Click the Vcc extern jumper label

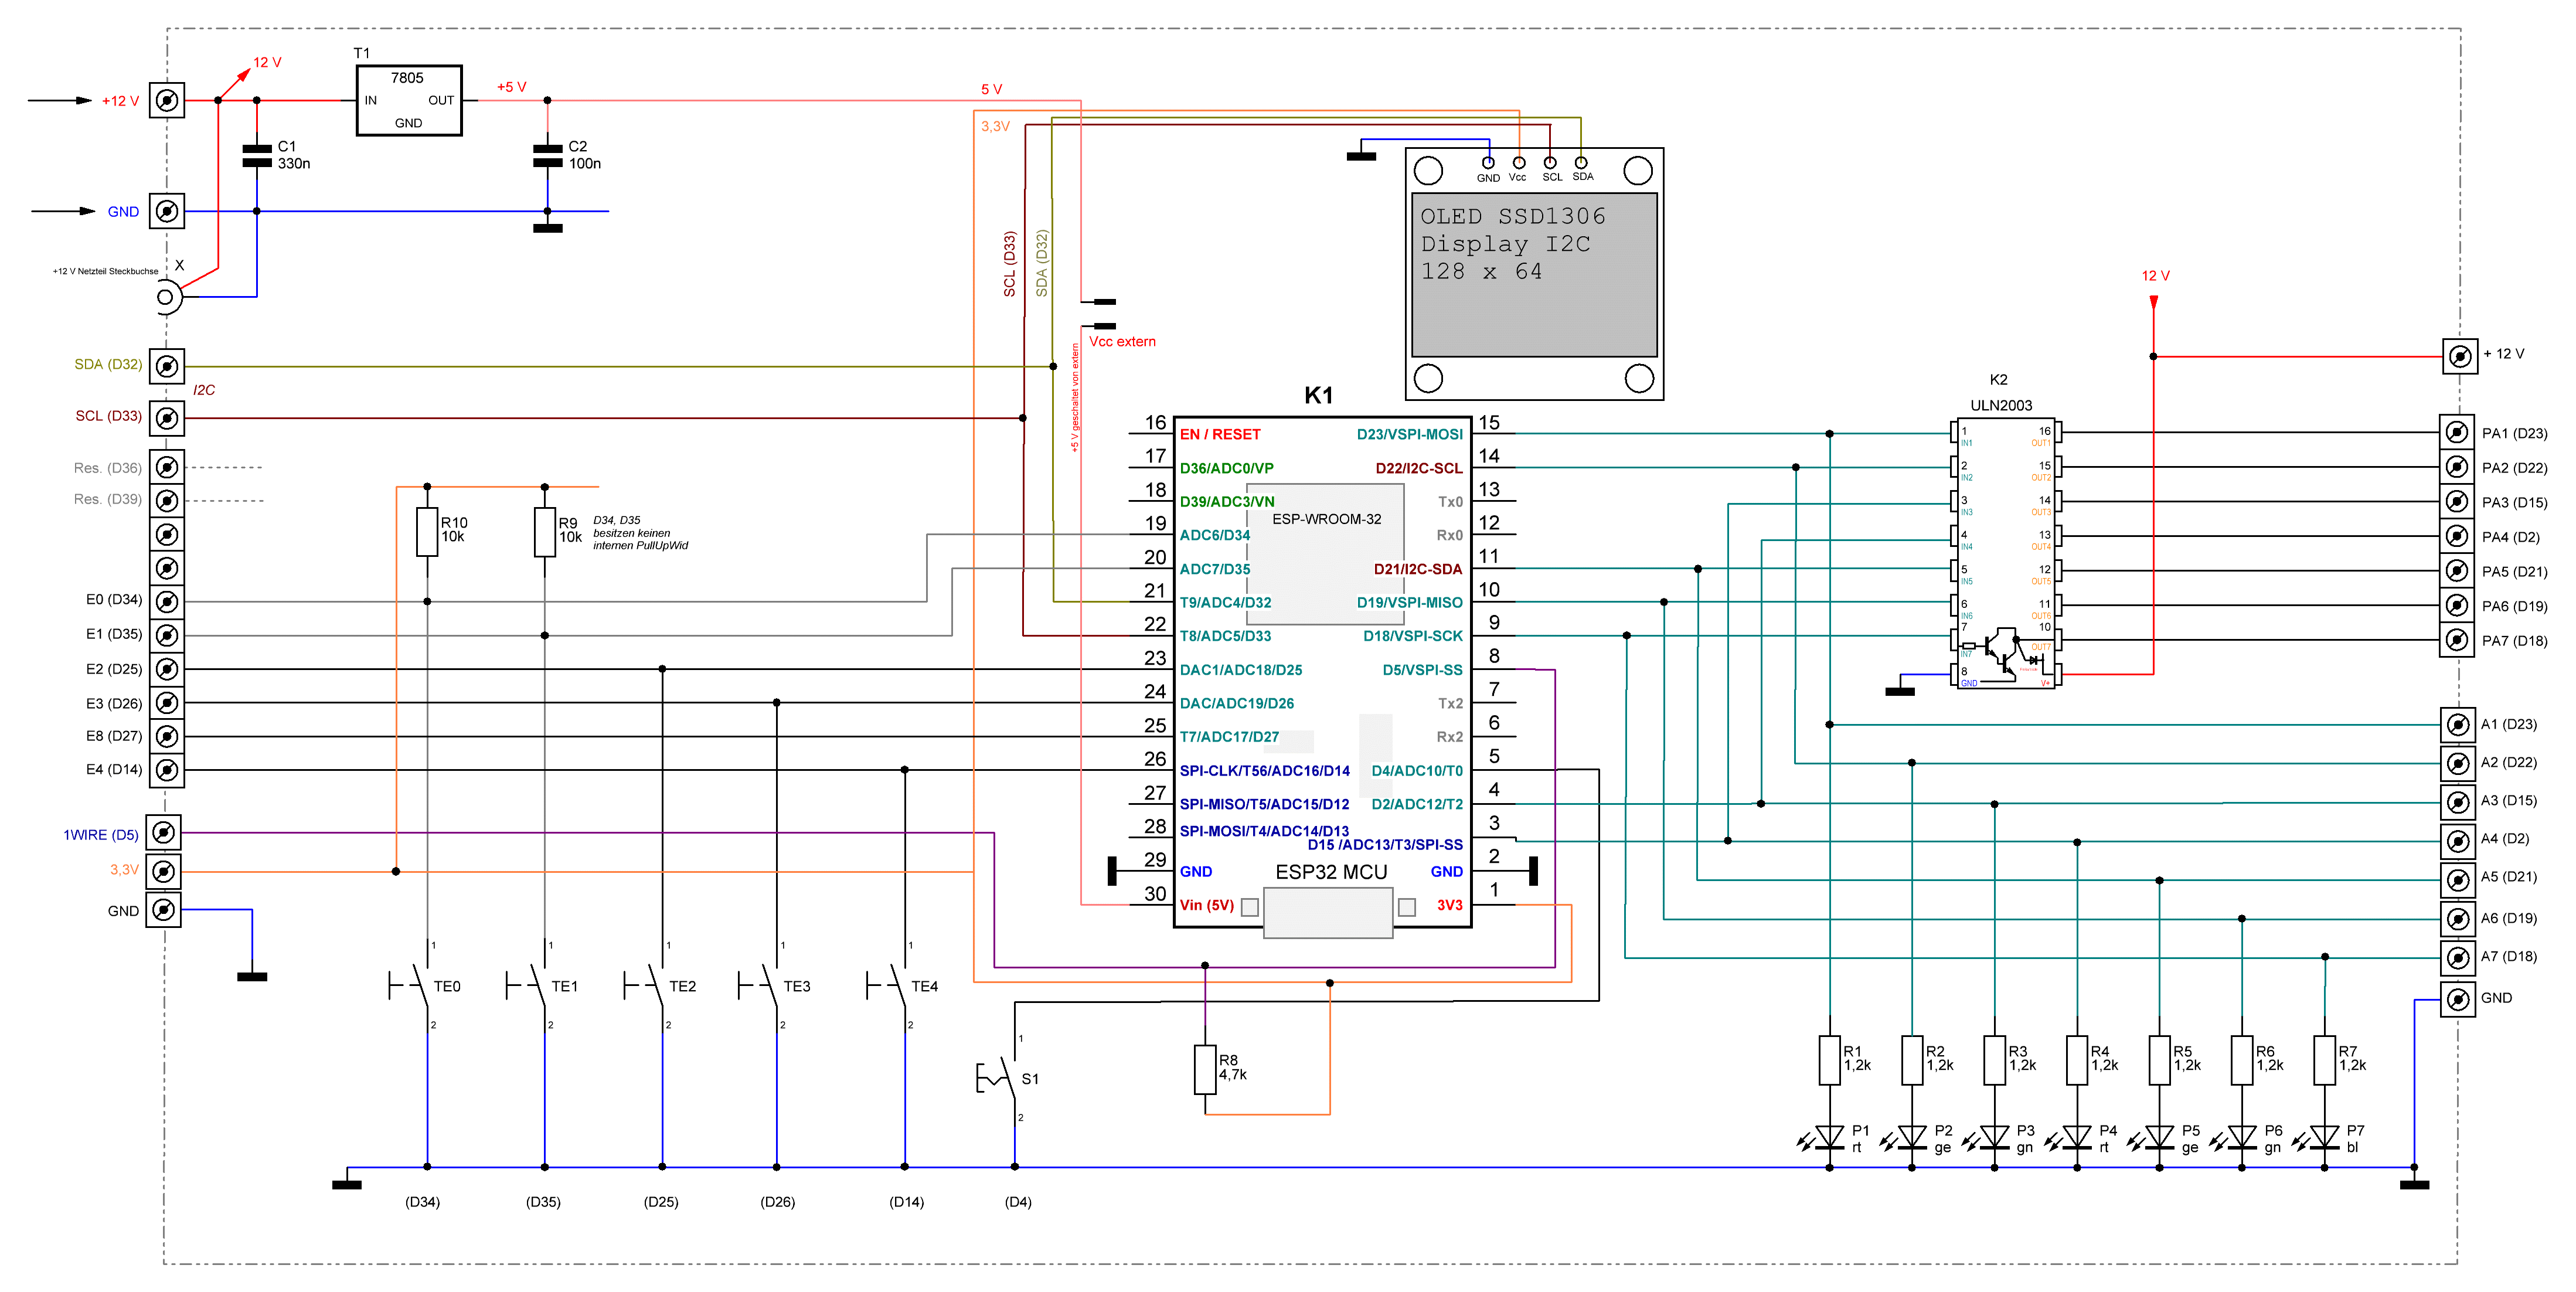[x=1121, y=341]
